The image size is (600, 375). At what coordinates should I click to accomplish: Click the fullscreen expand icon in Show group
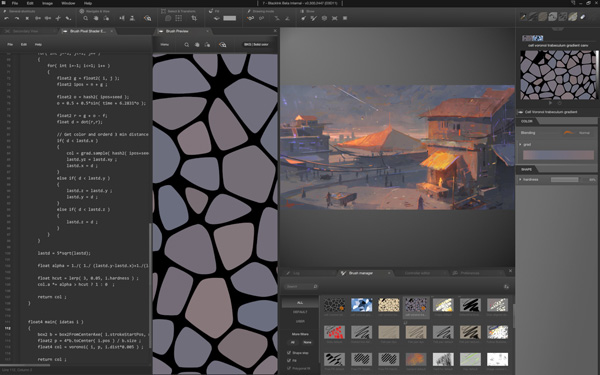pos(334,18)
